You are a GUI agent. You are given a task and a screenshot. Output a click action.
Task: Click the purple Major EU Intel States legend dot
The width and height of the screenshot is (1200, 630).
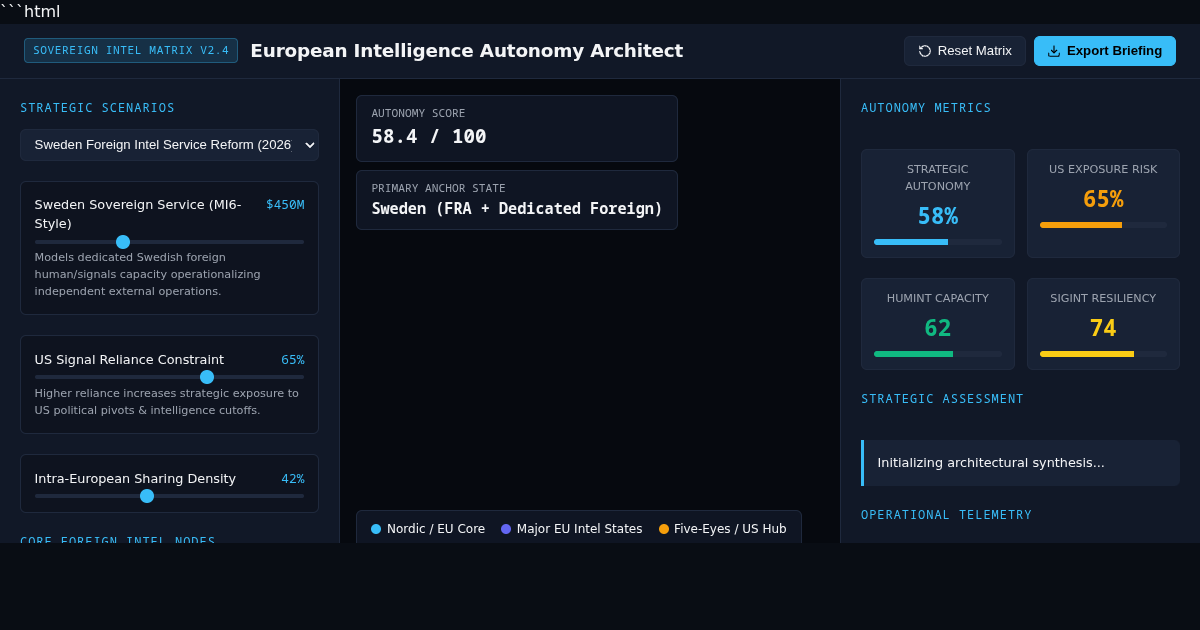click(x=506, y=529)
